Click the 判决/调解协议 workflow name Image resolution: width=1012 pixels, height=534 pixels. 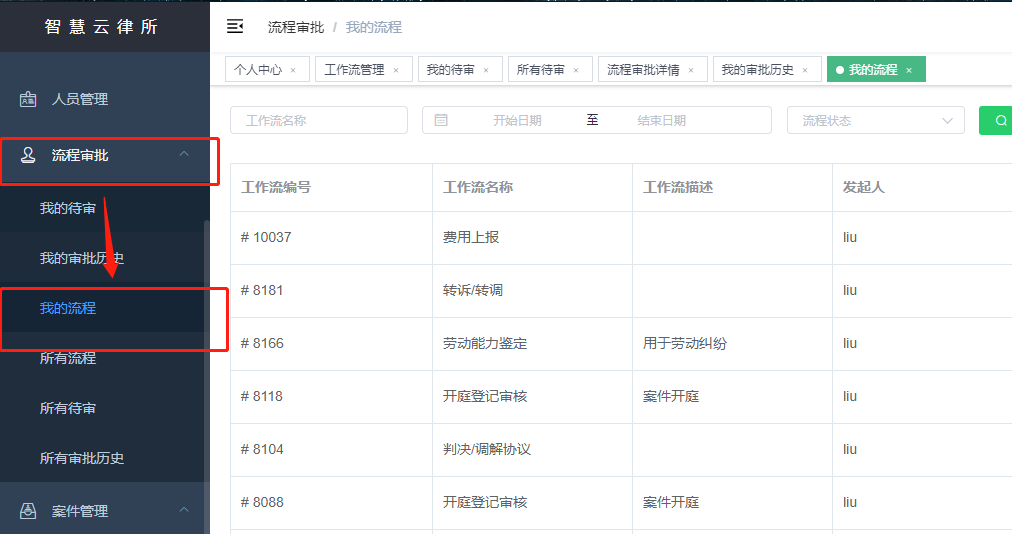click(x=487, y=449)
